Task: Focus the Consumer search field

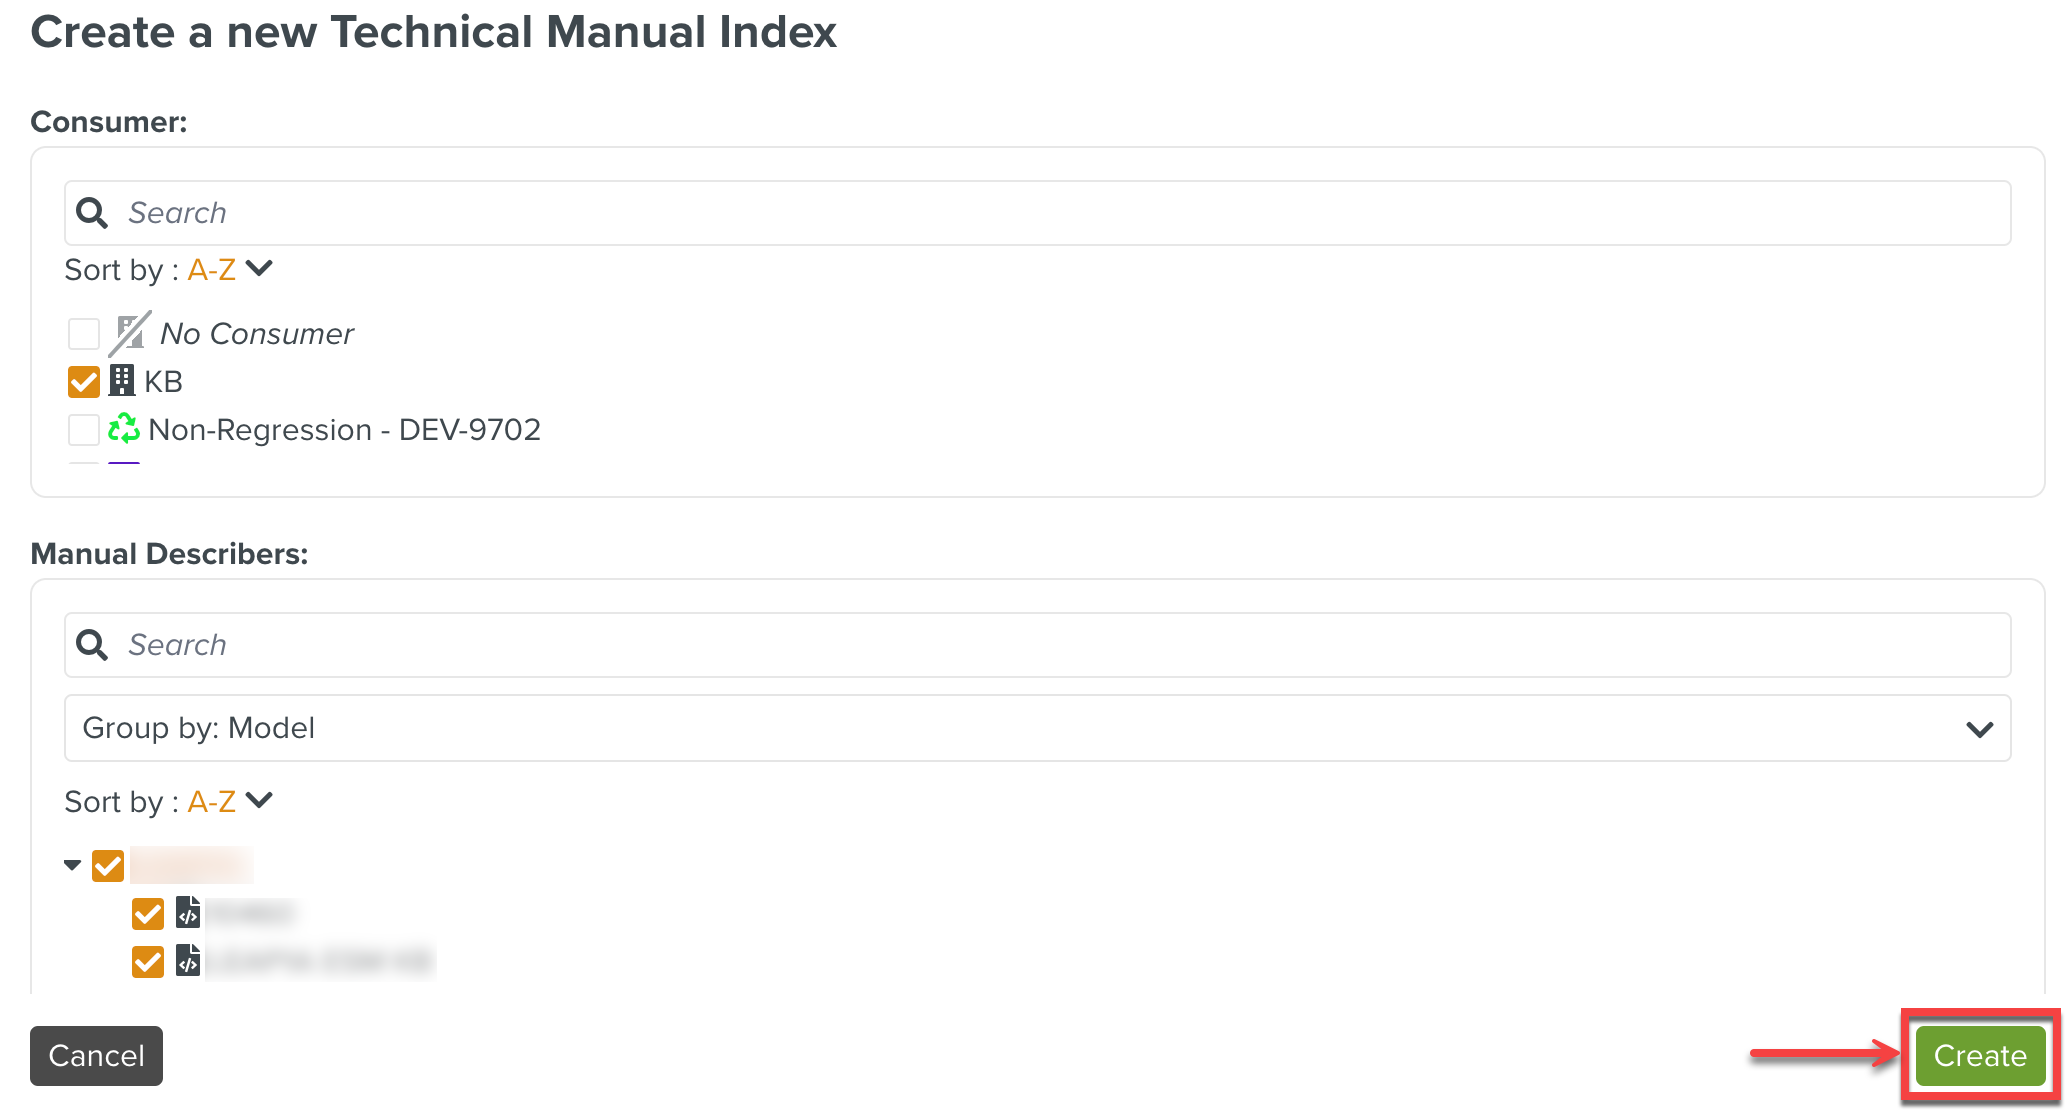Action: [x=1060, y=213]
